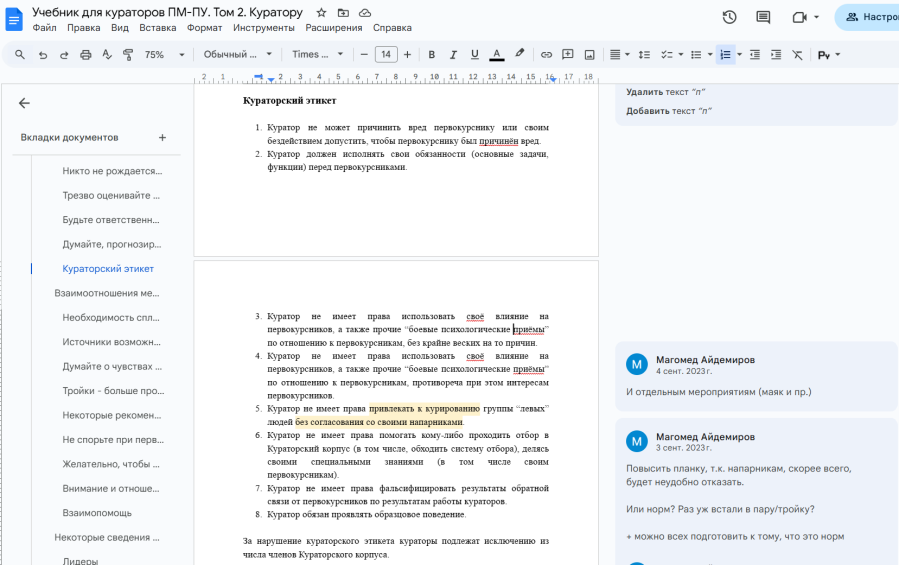
Task: Move document to folder icon
Action: coord(343,13)
